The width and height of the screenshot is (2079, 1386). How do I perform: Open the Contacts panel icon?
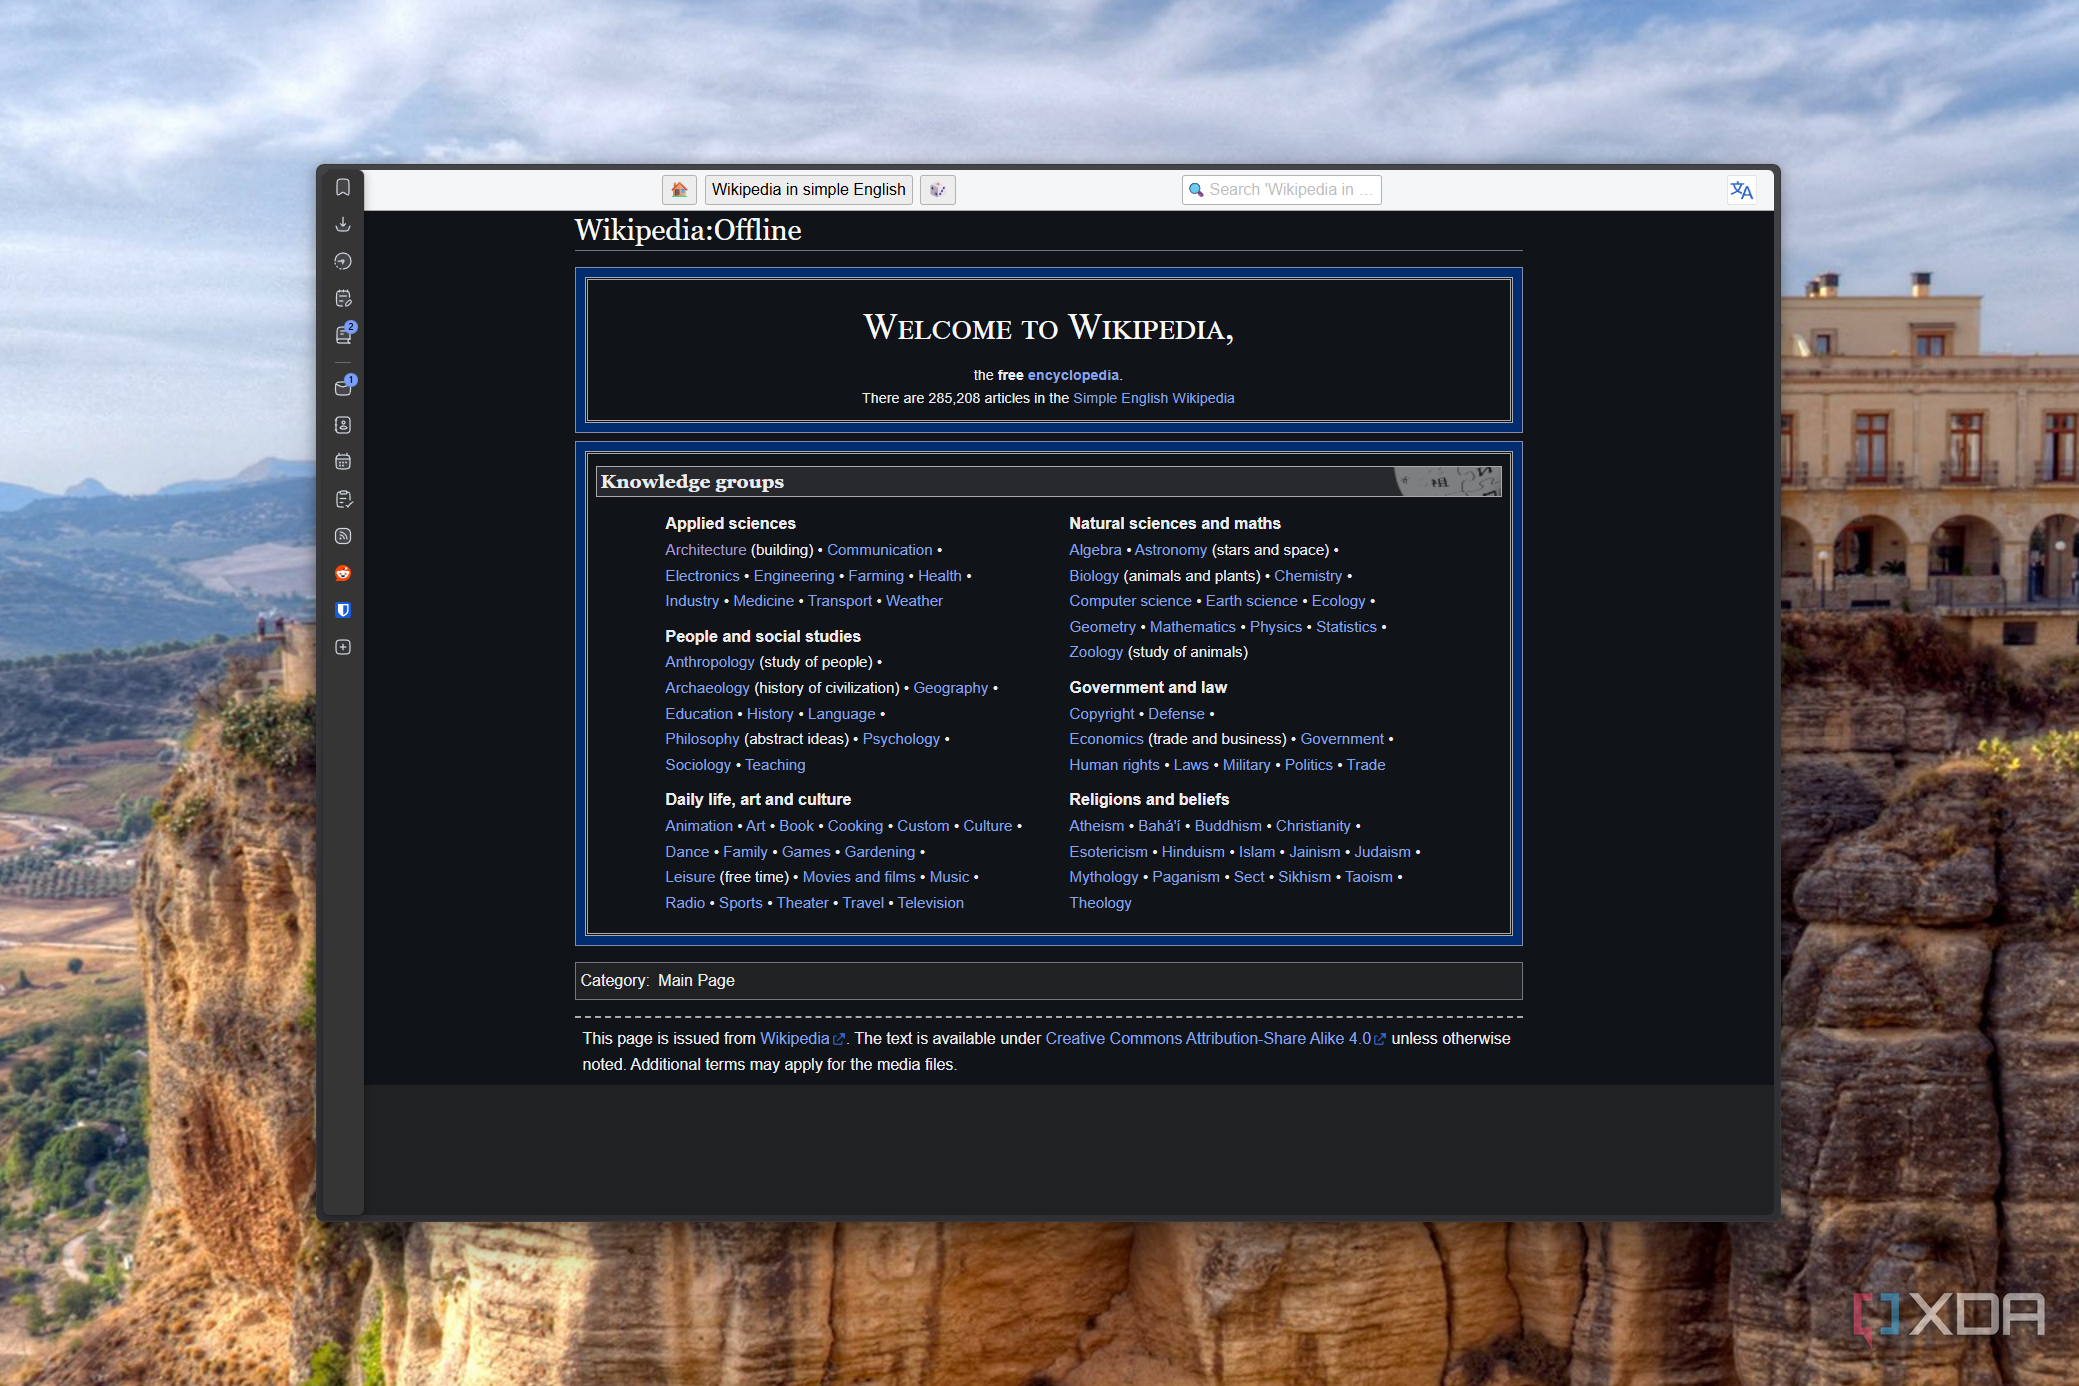[x=343, y=425]
